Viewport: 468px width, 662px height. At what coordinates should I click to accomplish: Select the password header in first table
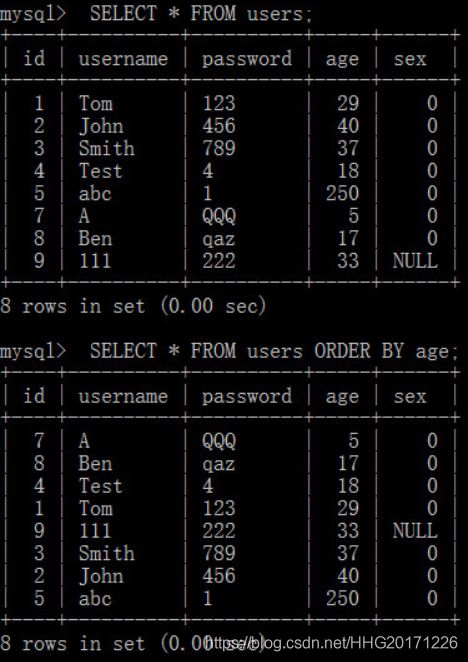[247, 60]
